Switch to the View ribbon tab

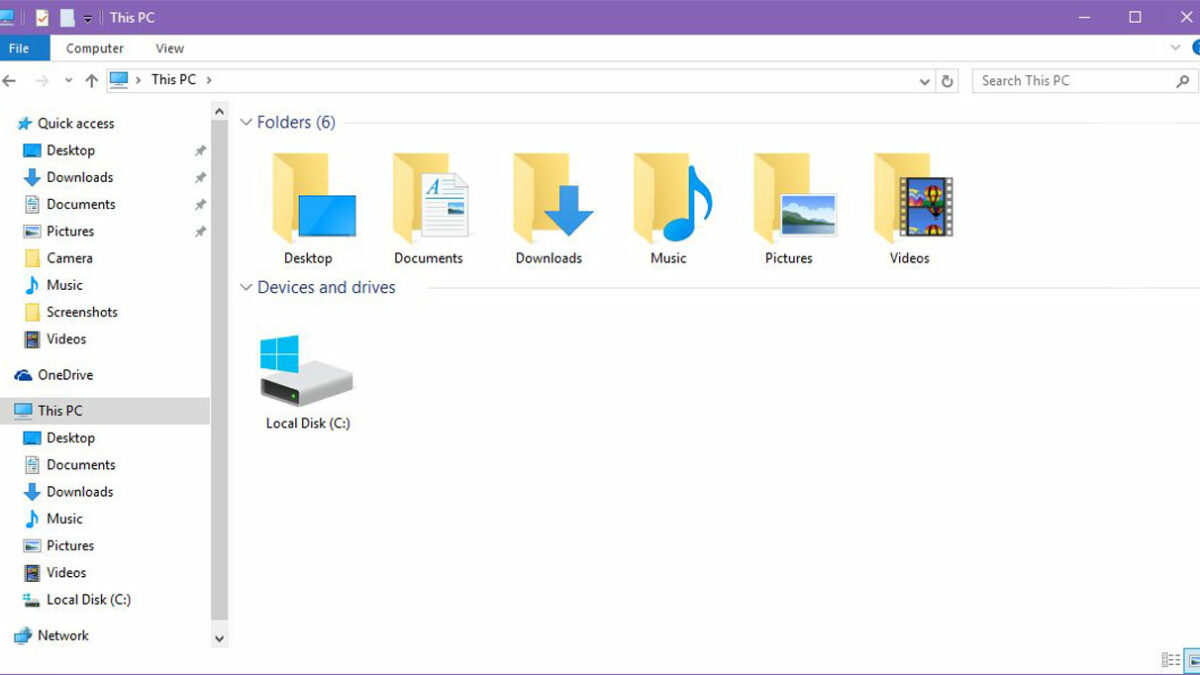(x=170, y=48)
